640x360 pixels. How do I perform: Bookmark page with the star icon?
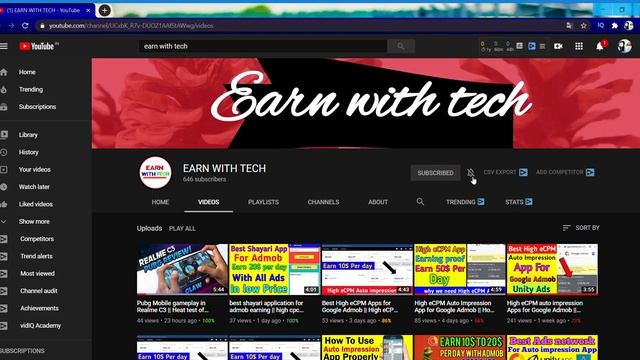584,25
